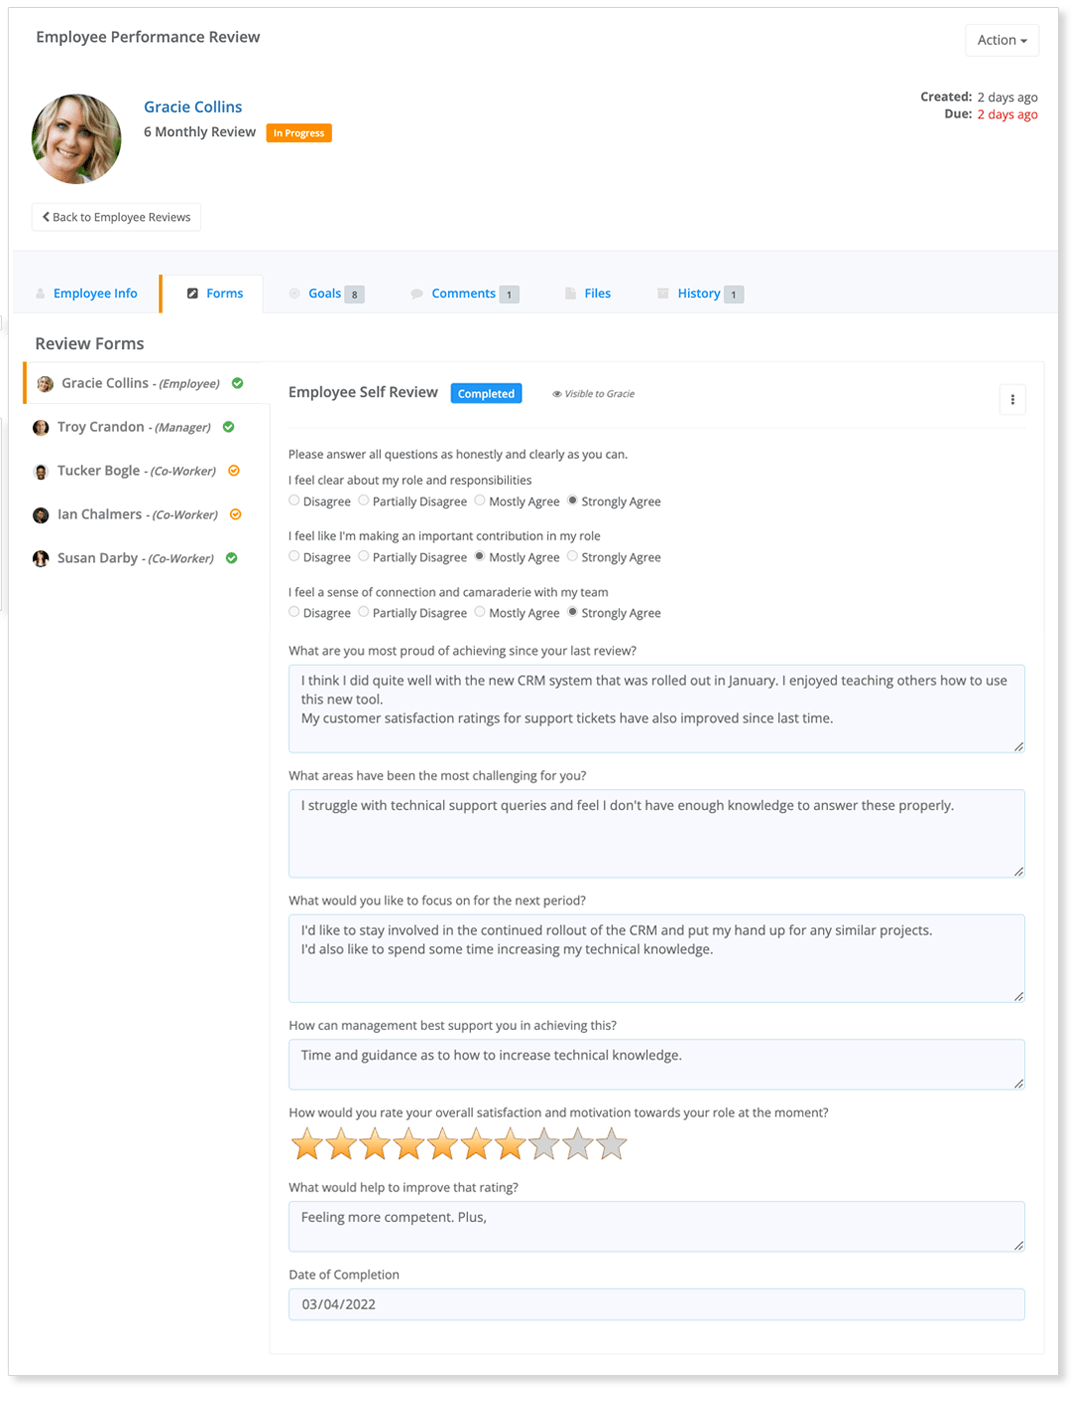Select Mostly Agree for the contribution question
Viewport: 1080px width, 1401px height.
tap(482, 556)
